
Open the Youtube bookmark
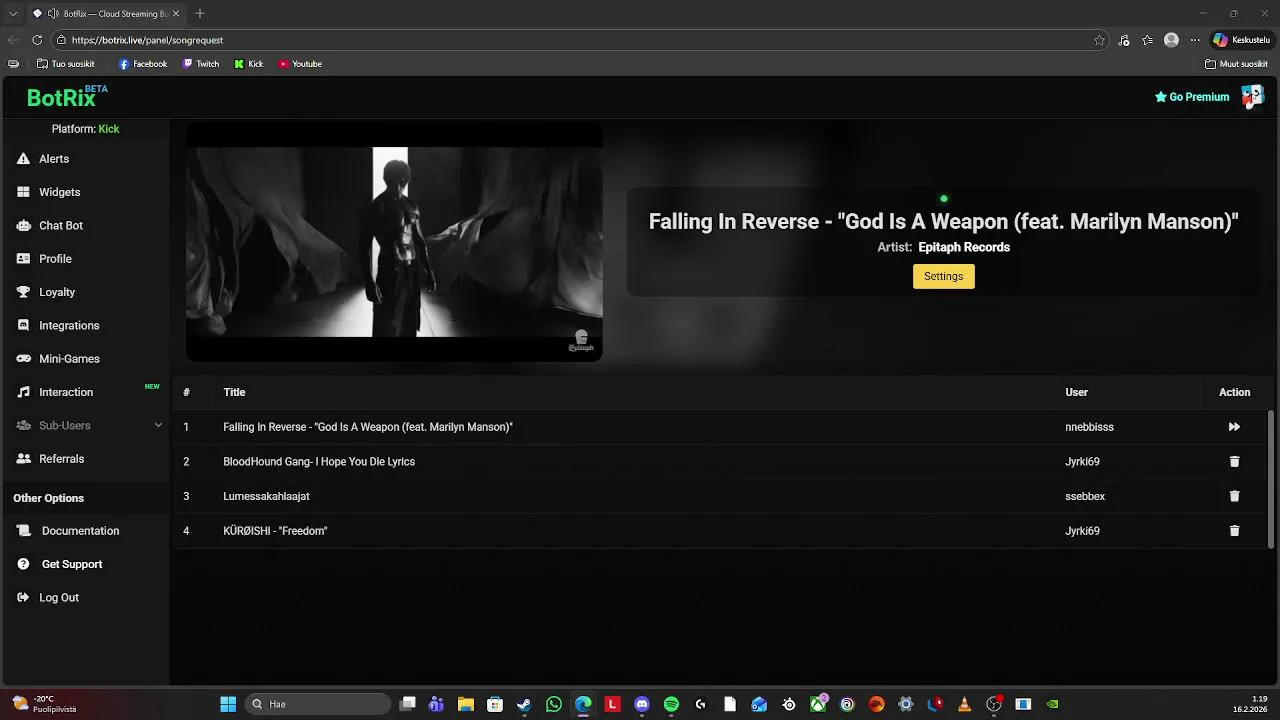click(x=300, y=64)
